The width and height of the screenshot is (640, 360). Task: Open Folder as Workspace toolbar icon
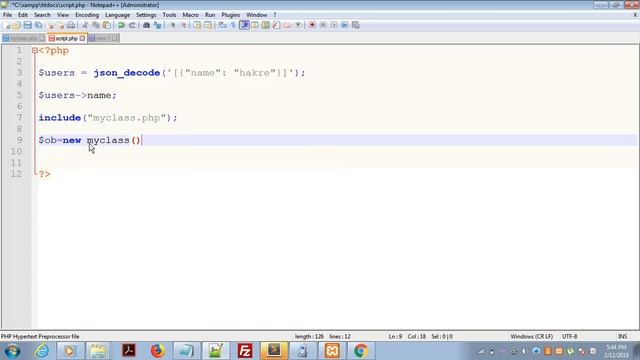point(287,25)
